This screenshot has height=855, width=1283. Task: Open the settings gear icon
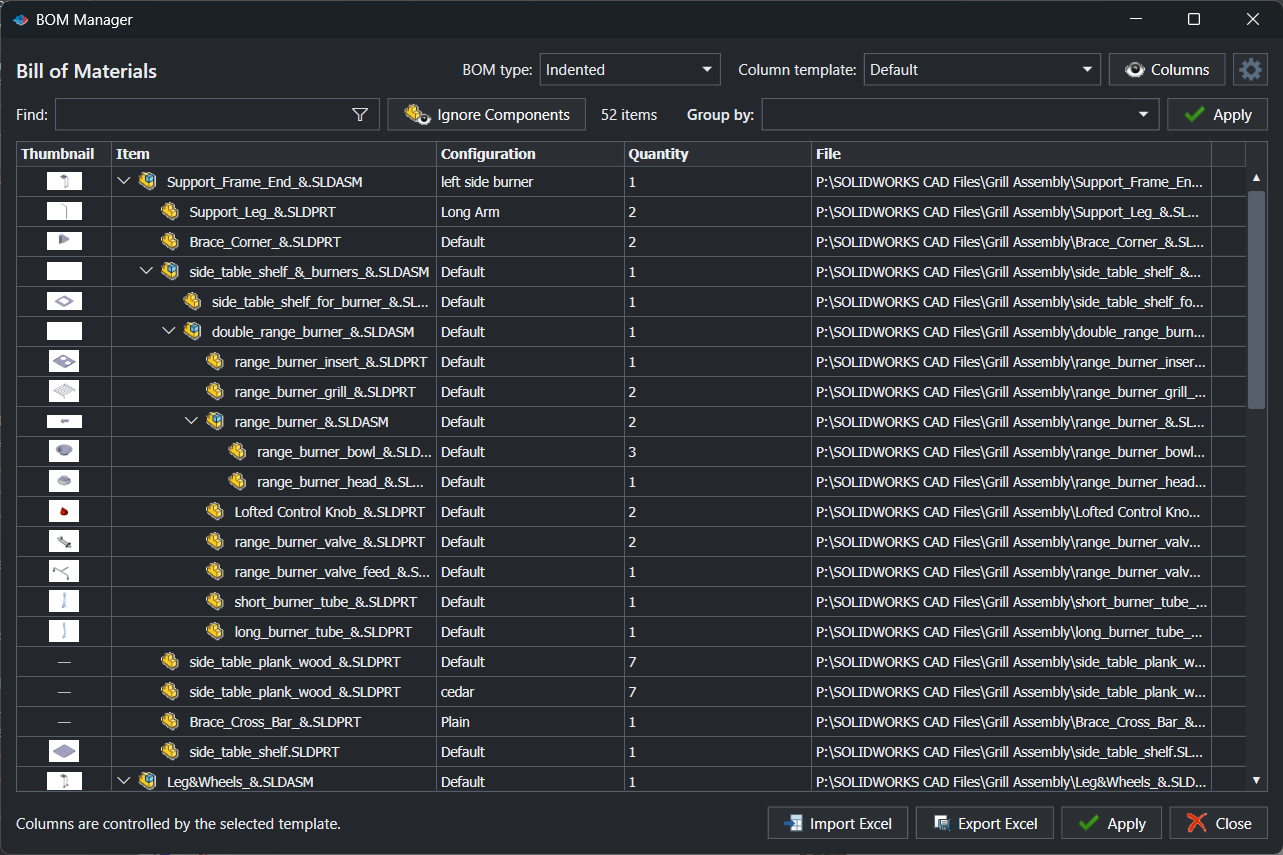point(1250,70)
